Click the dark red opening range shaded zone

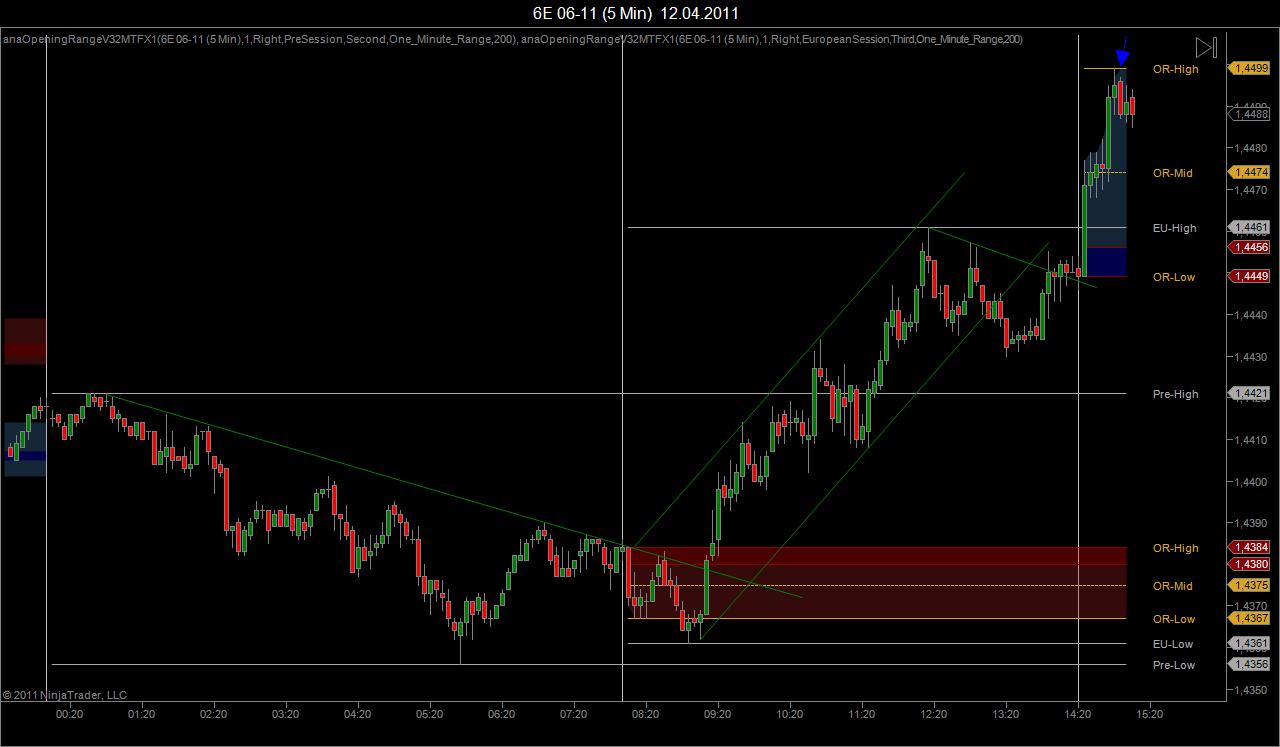tap(876, 582)
